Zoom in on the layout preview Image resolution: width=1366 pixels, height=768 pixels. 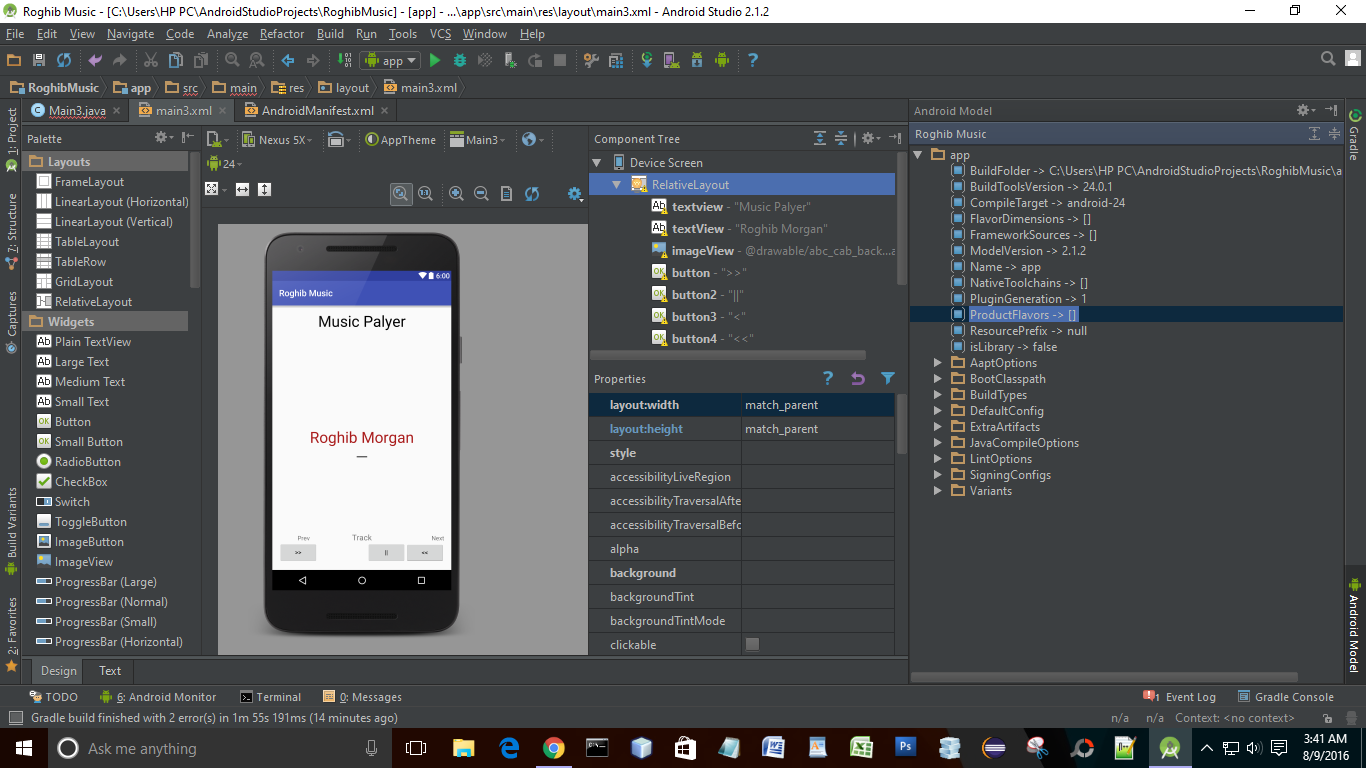pyautogui.click(x=456, y=193)
